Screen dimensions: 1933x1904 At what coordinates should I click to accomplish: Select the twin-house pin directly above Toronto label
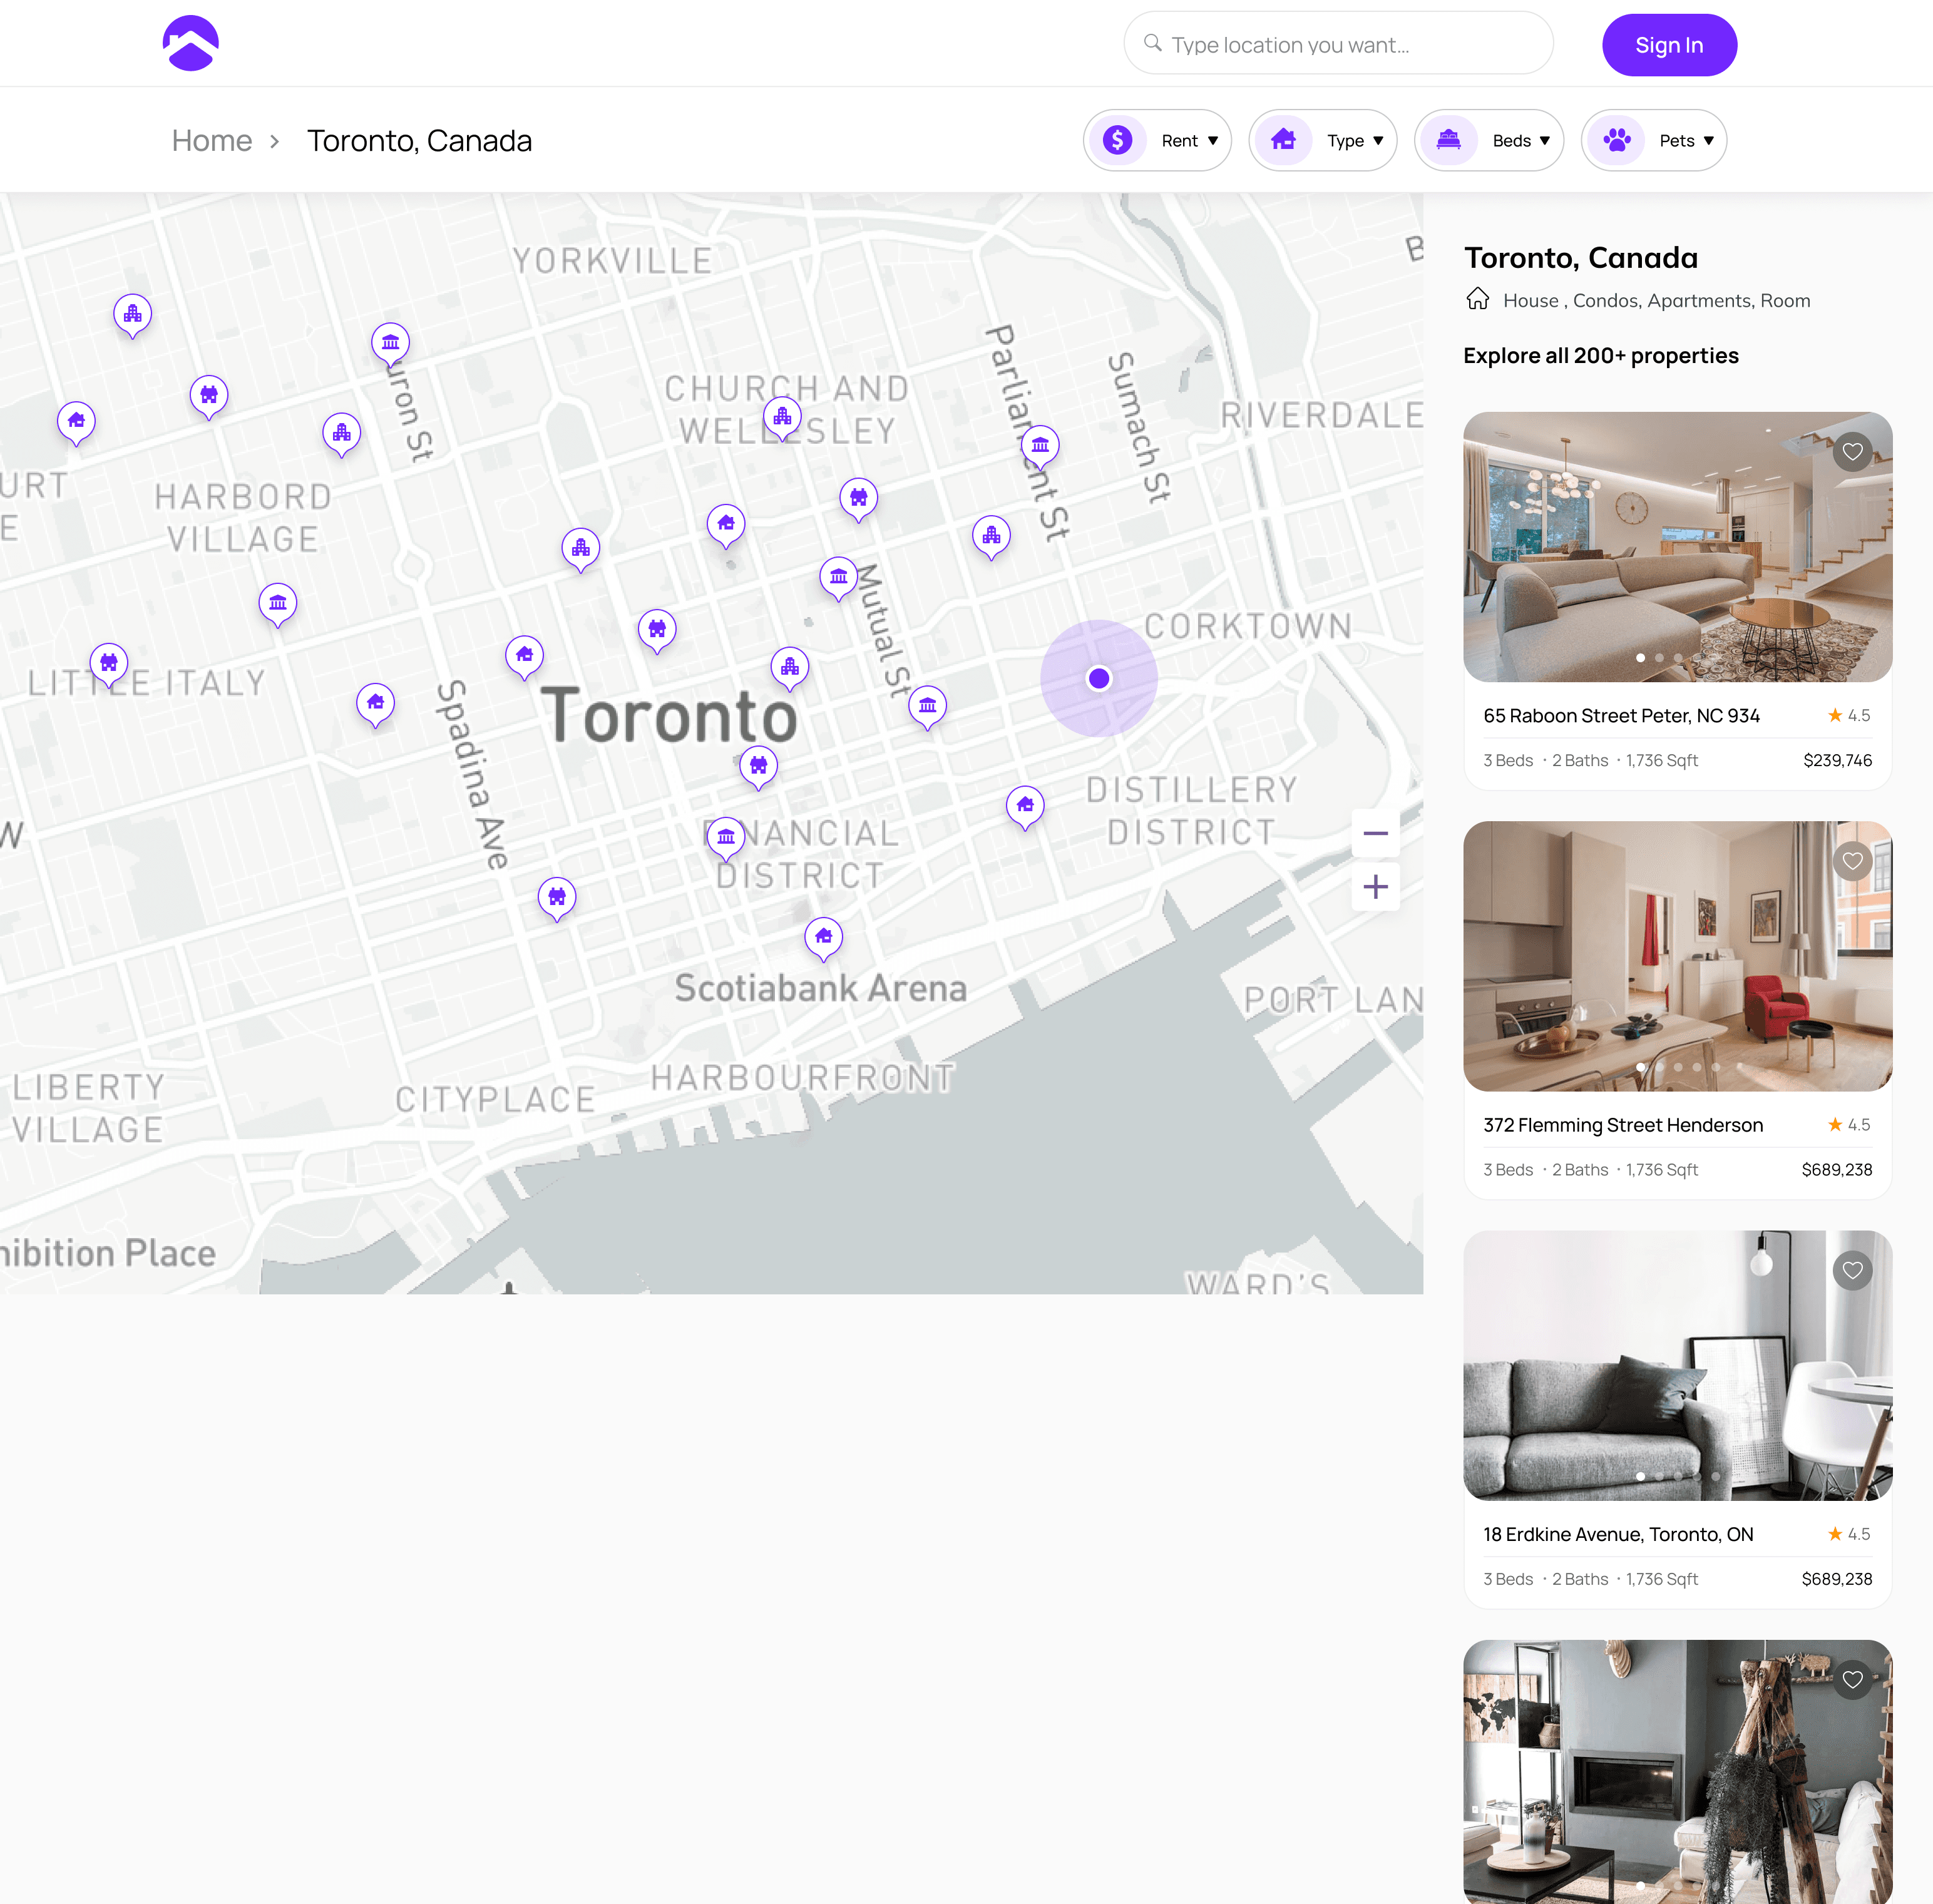tap(657, 631)
